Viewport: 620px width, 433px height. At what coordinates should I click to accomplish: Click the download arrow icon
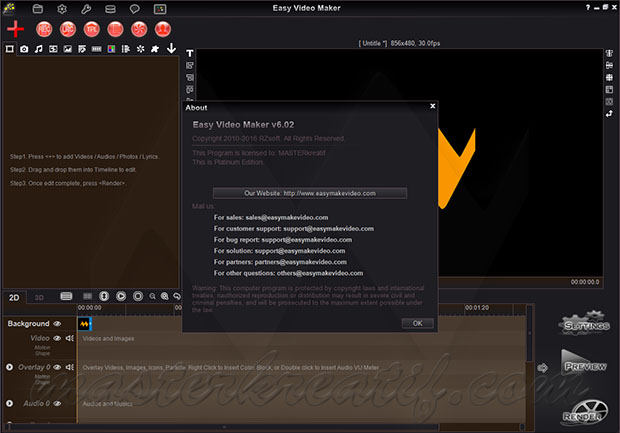tap(171, 48)
